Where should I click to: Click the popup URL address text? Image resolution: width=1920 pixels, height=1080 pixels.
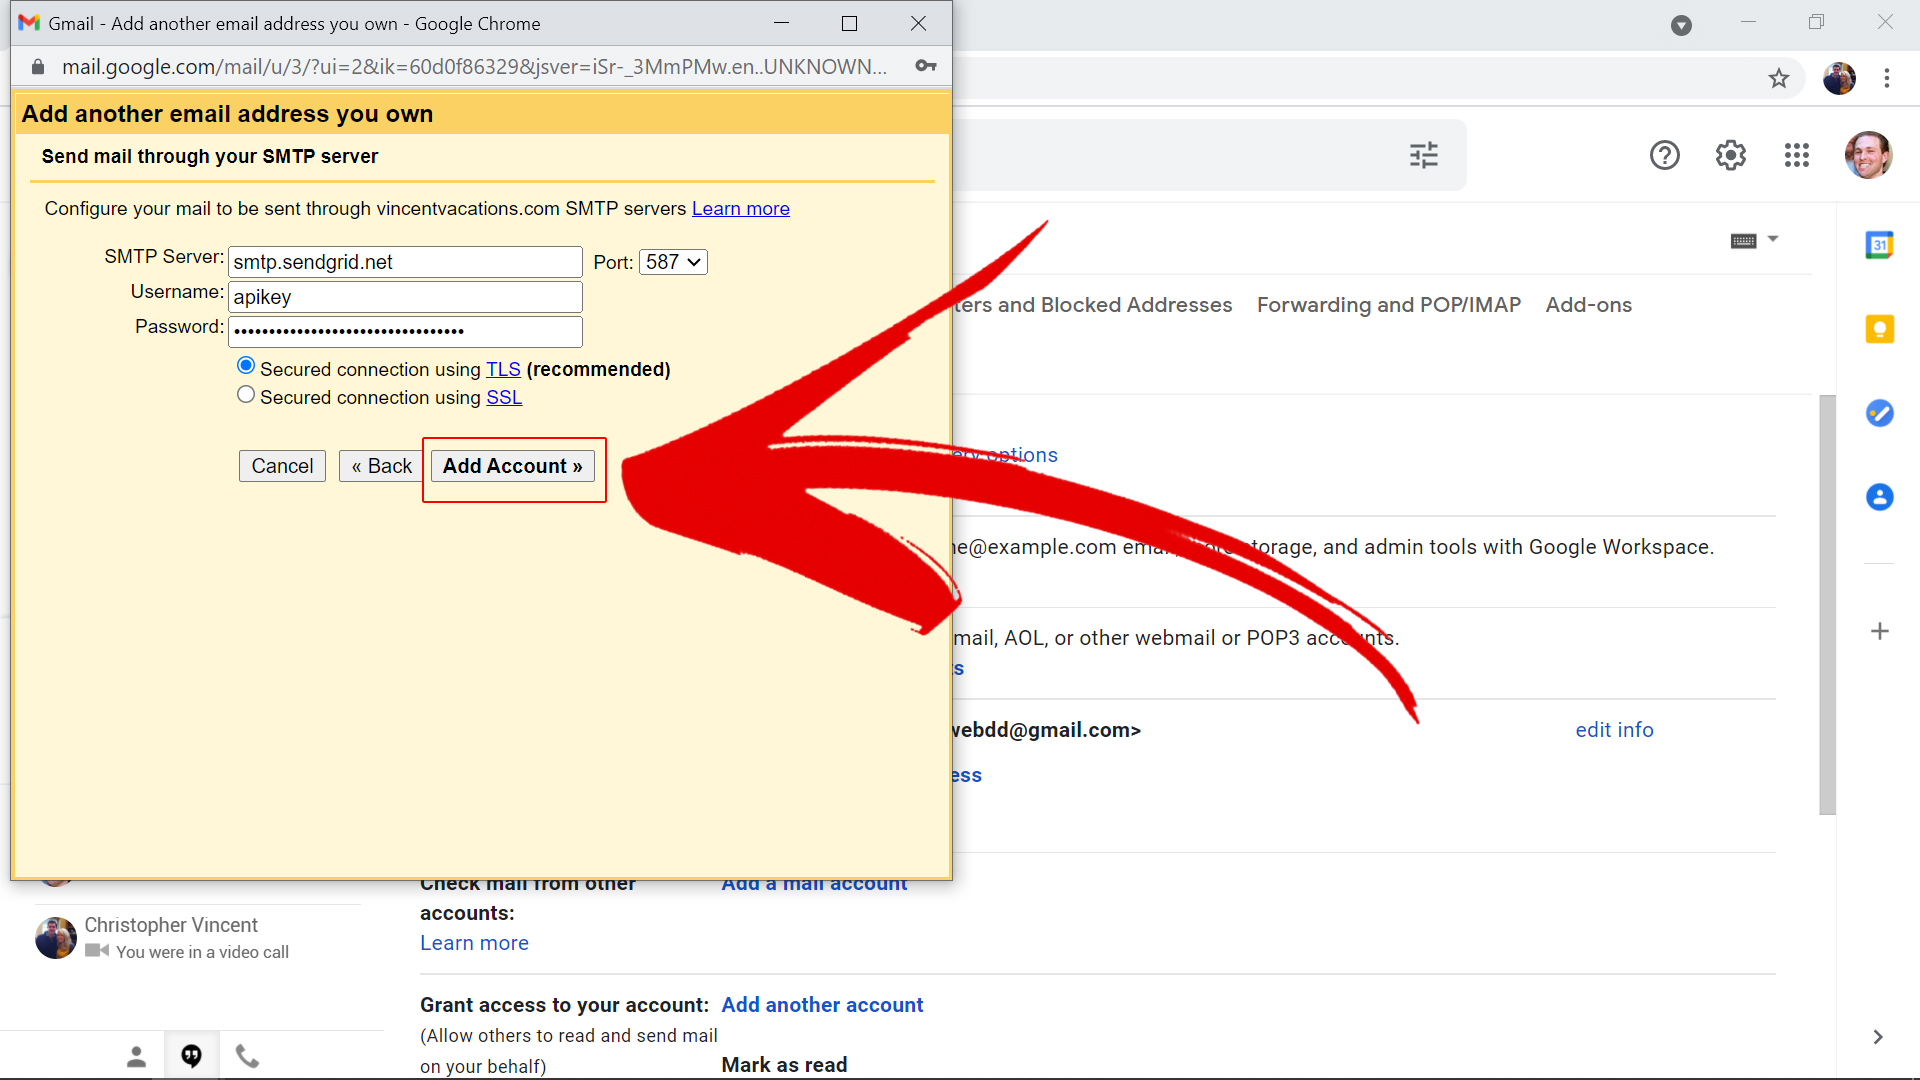click(474, 67)
